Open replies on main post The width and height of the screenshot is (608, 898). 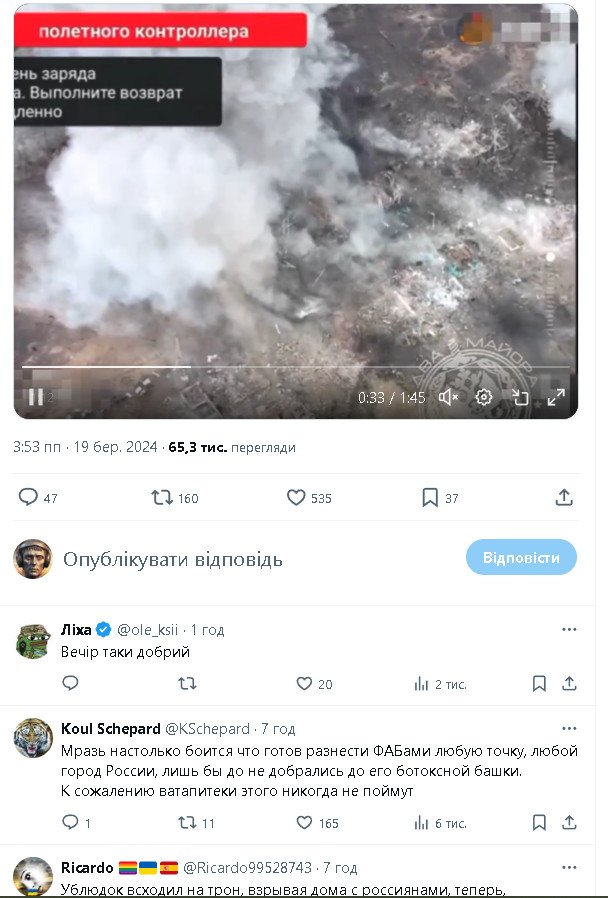point(29,497)
